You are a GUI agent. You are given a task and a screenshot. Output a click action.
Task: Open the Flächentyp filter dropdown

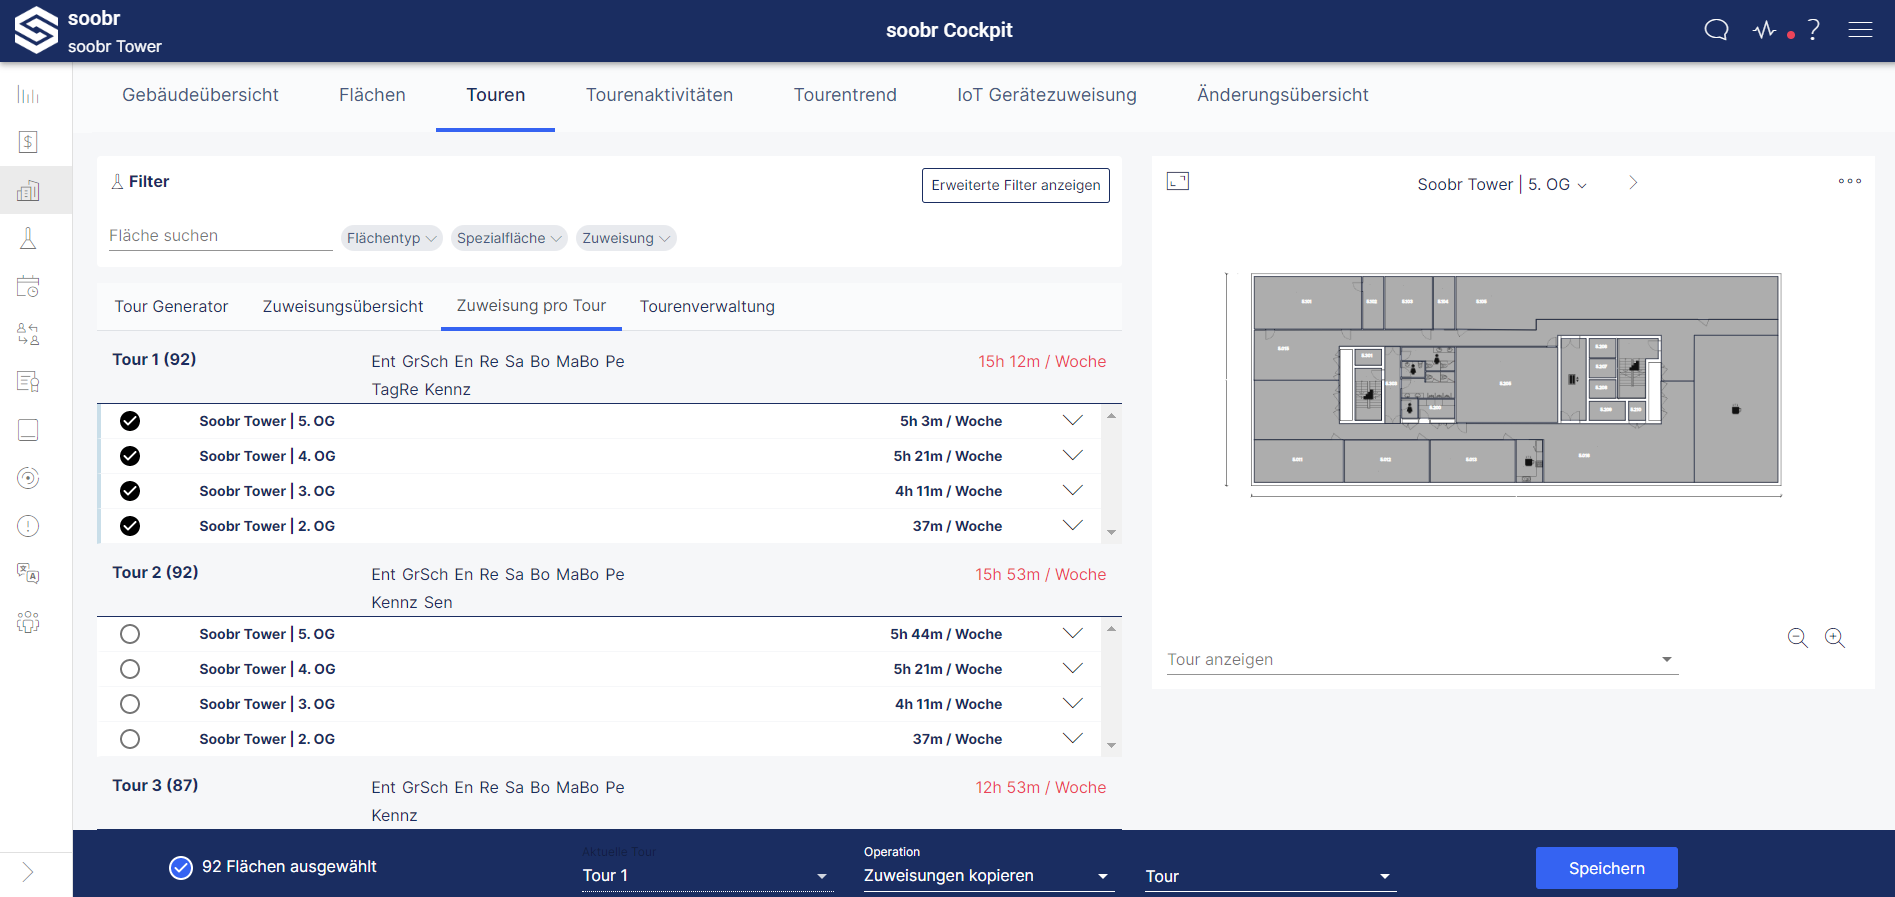click(392, 238)
